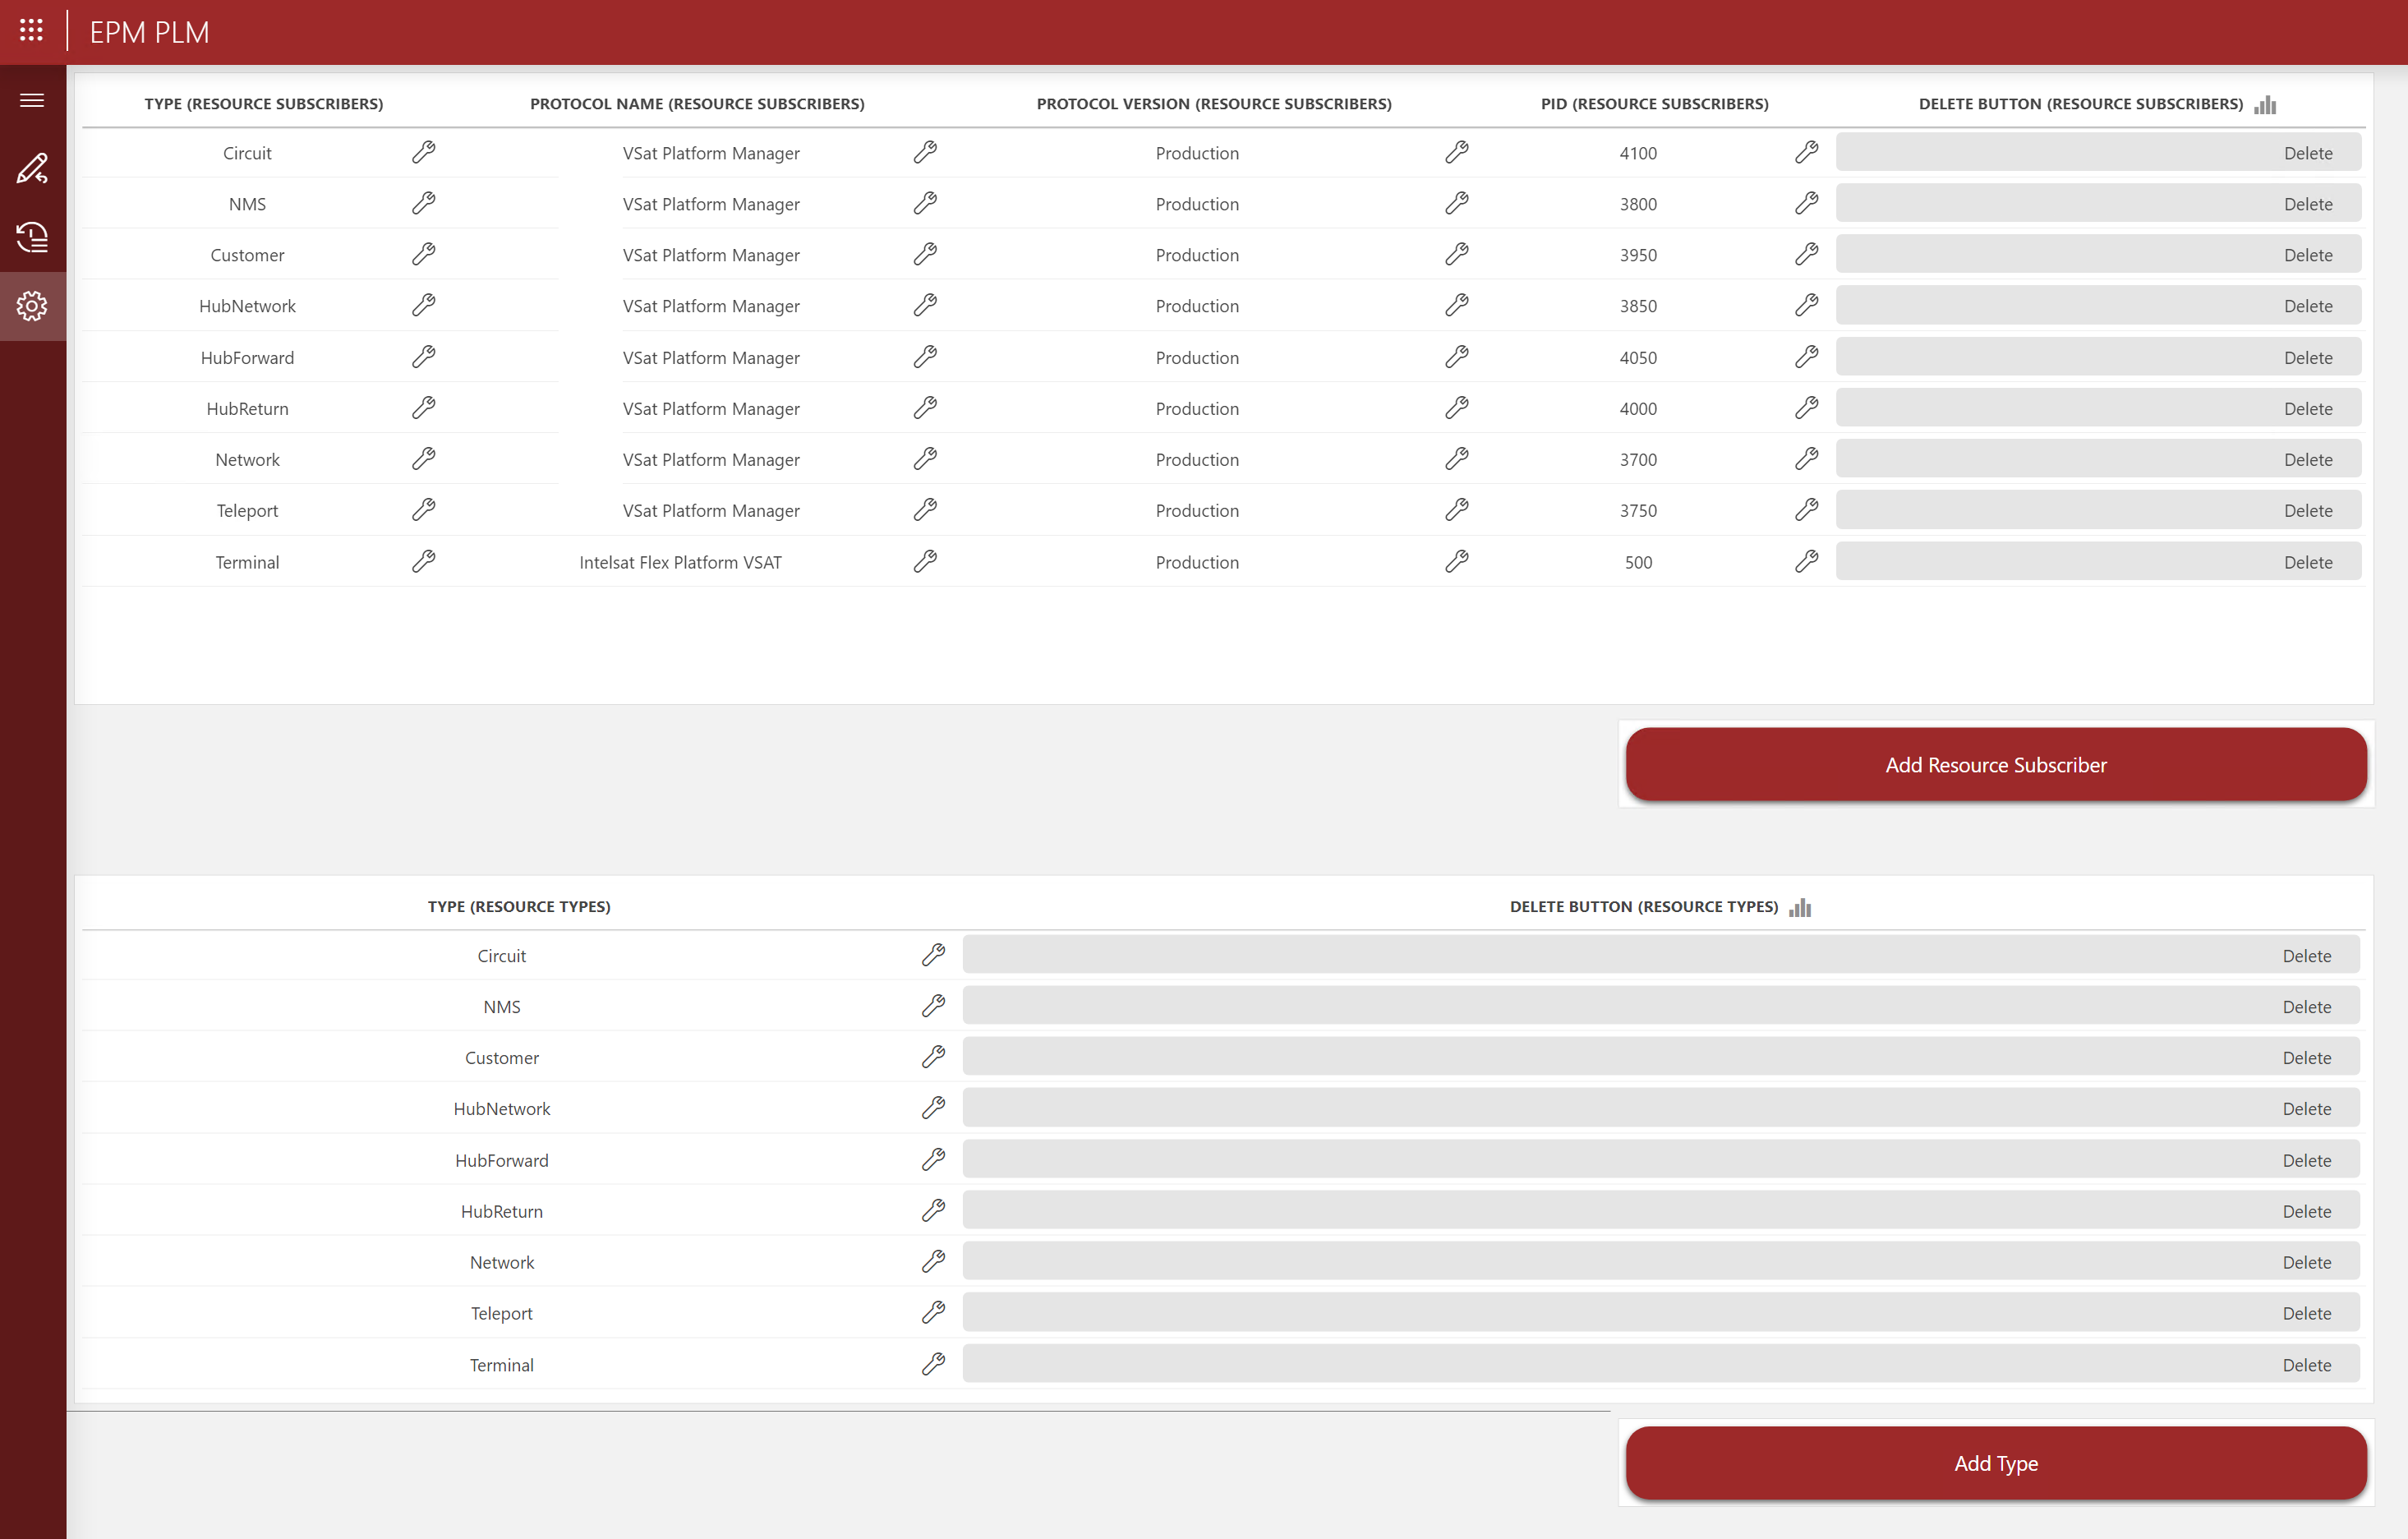Edit Type wrench for Circuit subscriber row
The image size is (2408, 1539).
click(424, 152)
